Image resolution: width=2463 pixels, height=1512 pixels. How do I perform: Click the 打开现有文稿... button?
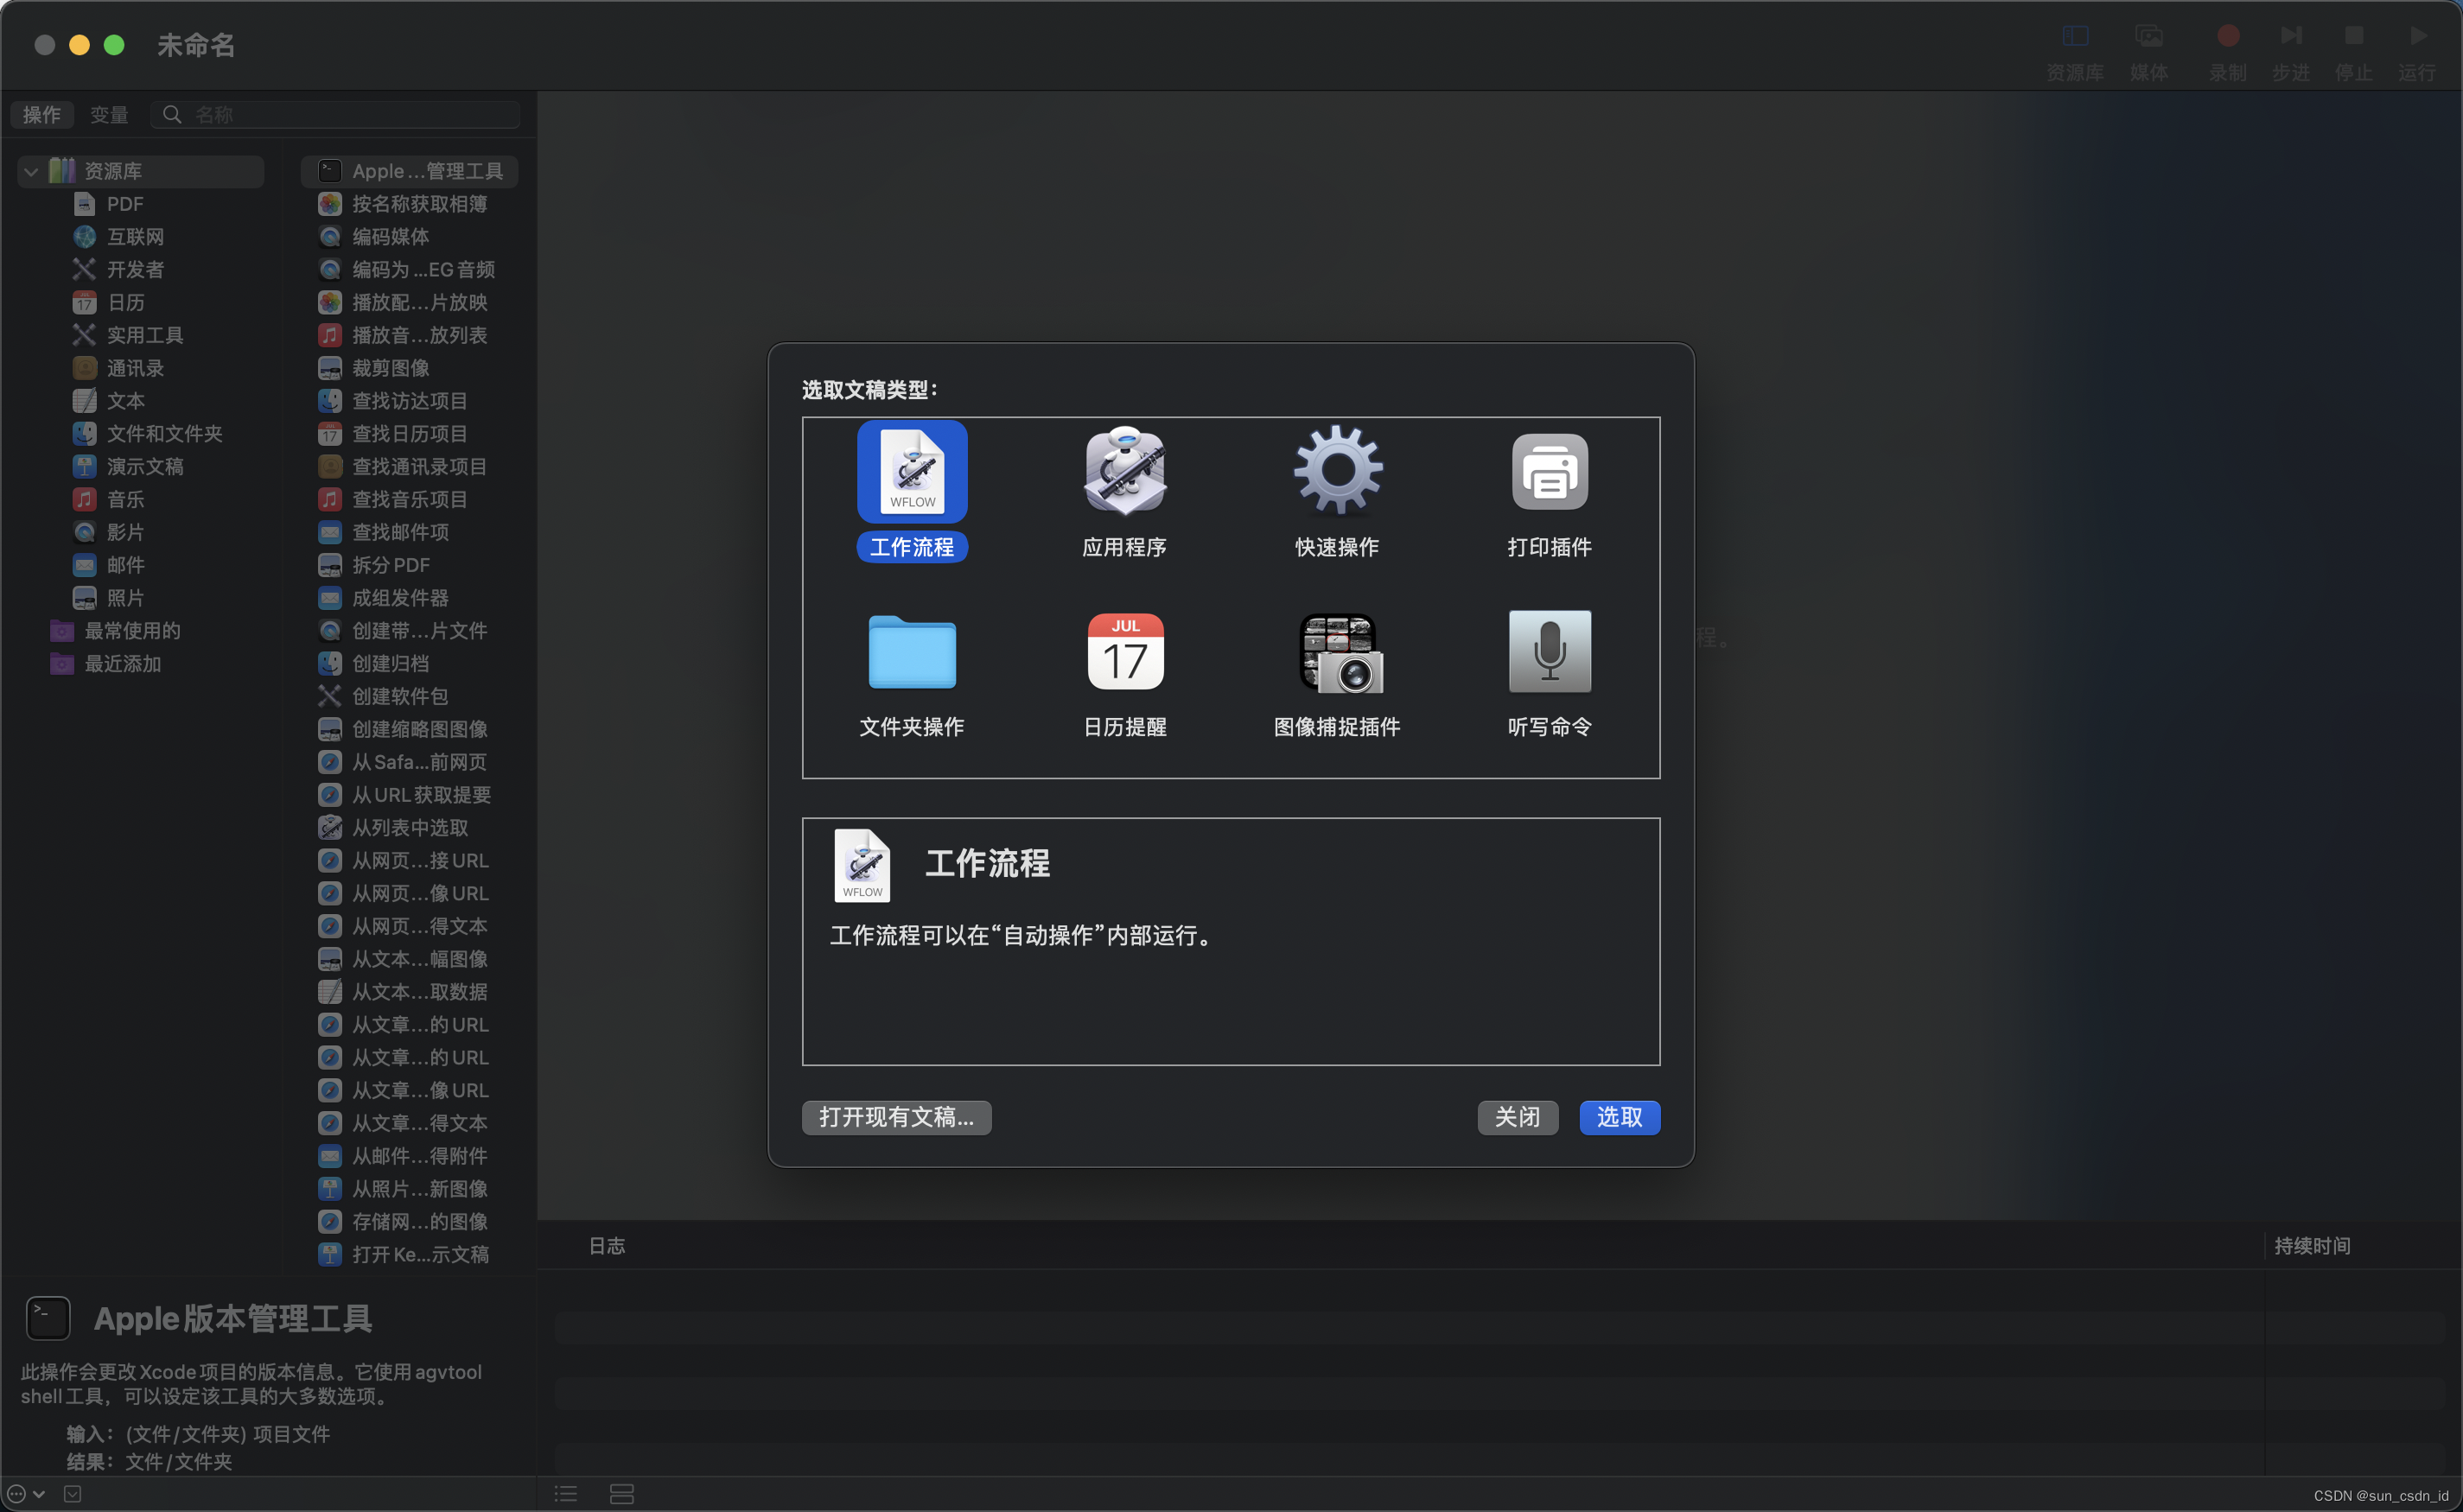point(896,1117)
